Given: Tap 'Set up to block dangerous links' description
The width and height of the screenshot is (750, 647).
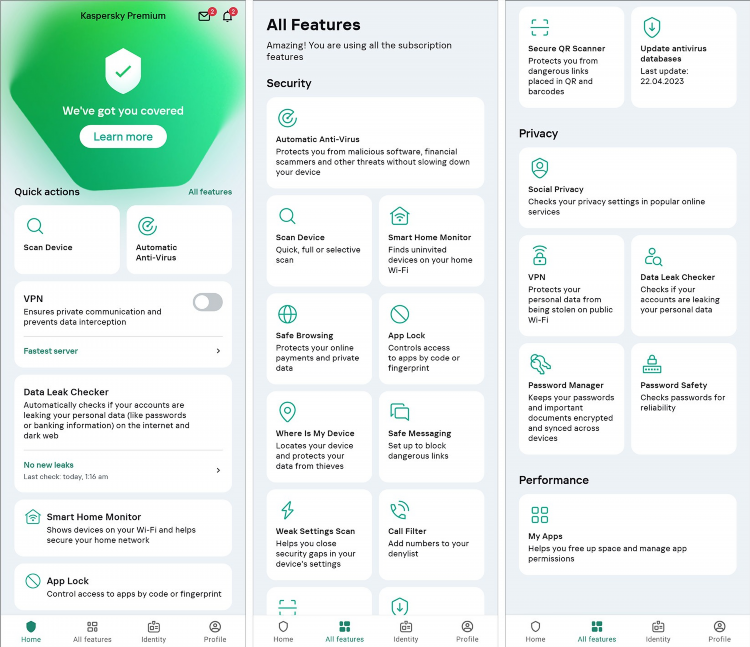Looking at the screenshot, I should tap(418, 451).
